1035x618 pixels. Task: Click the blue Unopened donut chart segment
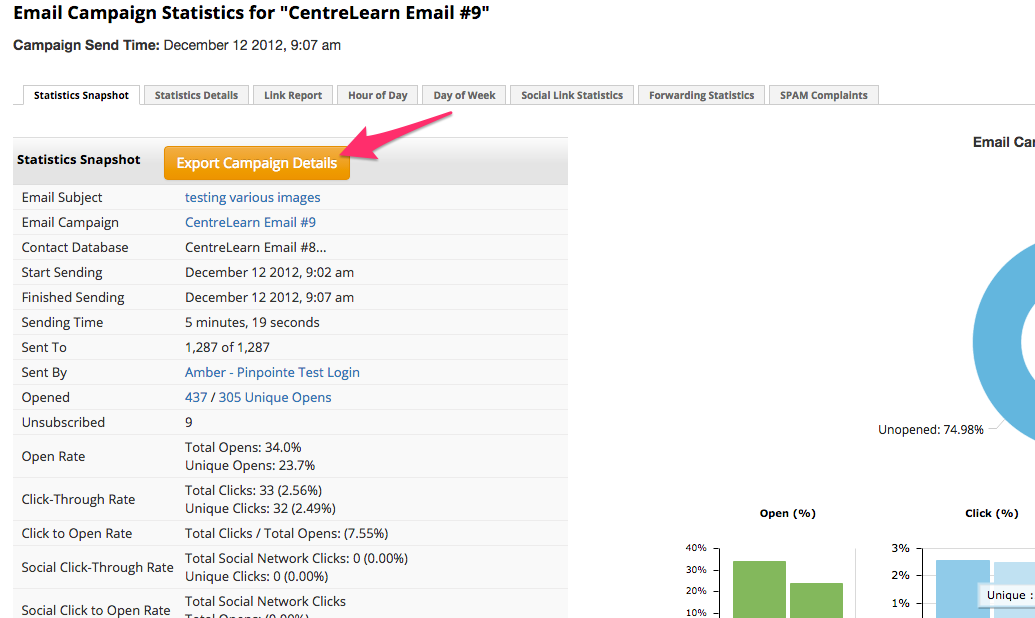click(x=995, y=343)
